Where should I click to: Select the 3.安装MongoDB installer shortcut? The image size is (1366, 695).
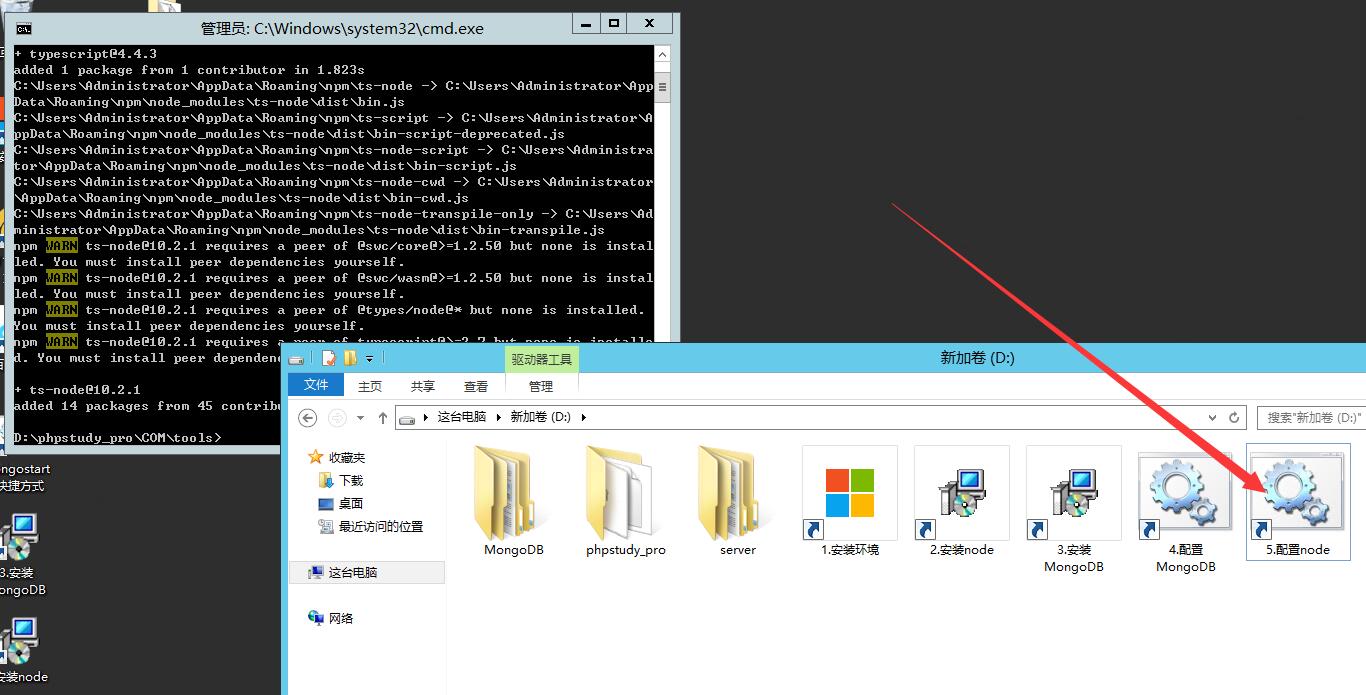(1073, 495)
